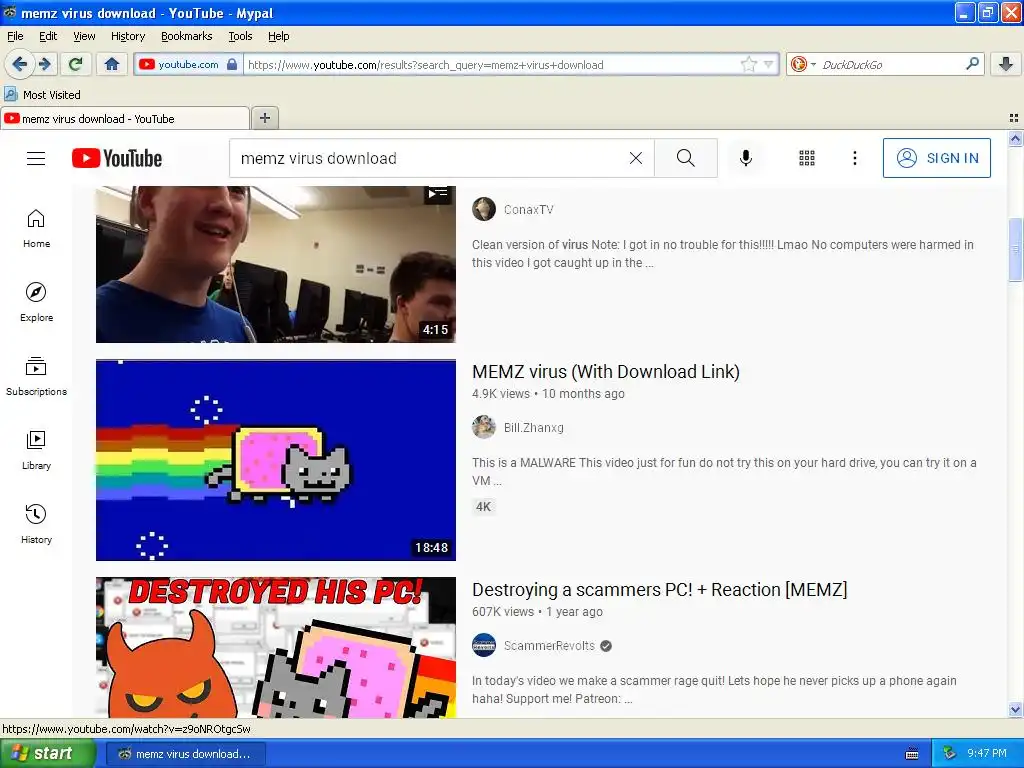The height and width of the screenshot is (768, 1024).
Task: Open new tab with plus button
Action: (x=264, y=118)
